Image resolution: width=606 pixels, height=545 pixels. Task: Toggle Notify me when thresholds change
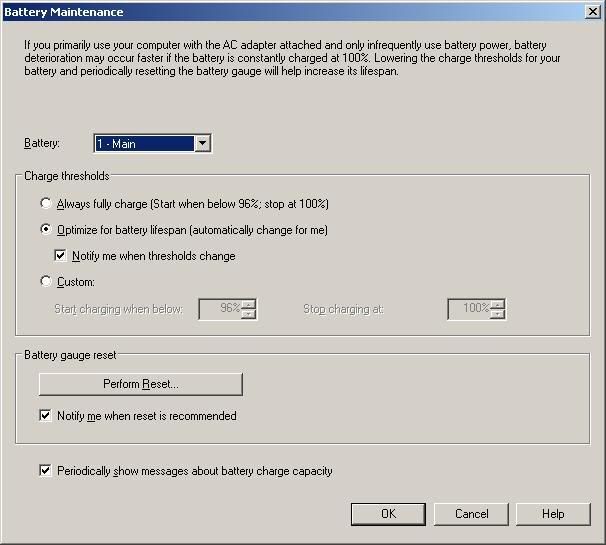tap(61, 256)
